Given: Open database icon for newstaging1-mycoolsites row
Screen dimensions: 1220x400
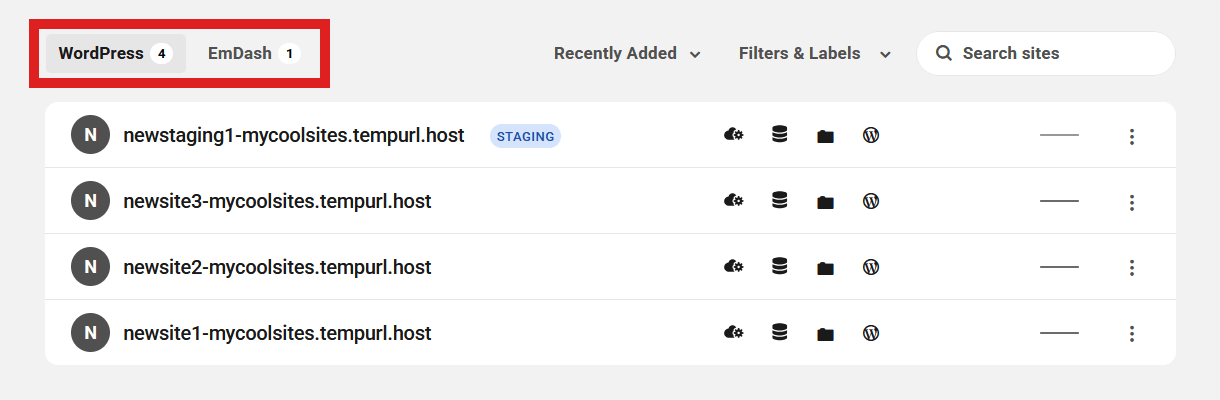Looking at the screenshot, I should 780,135.
